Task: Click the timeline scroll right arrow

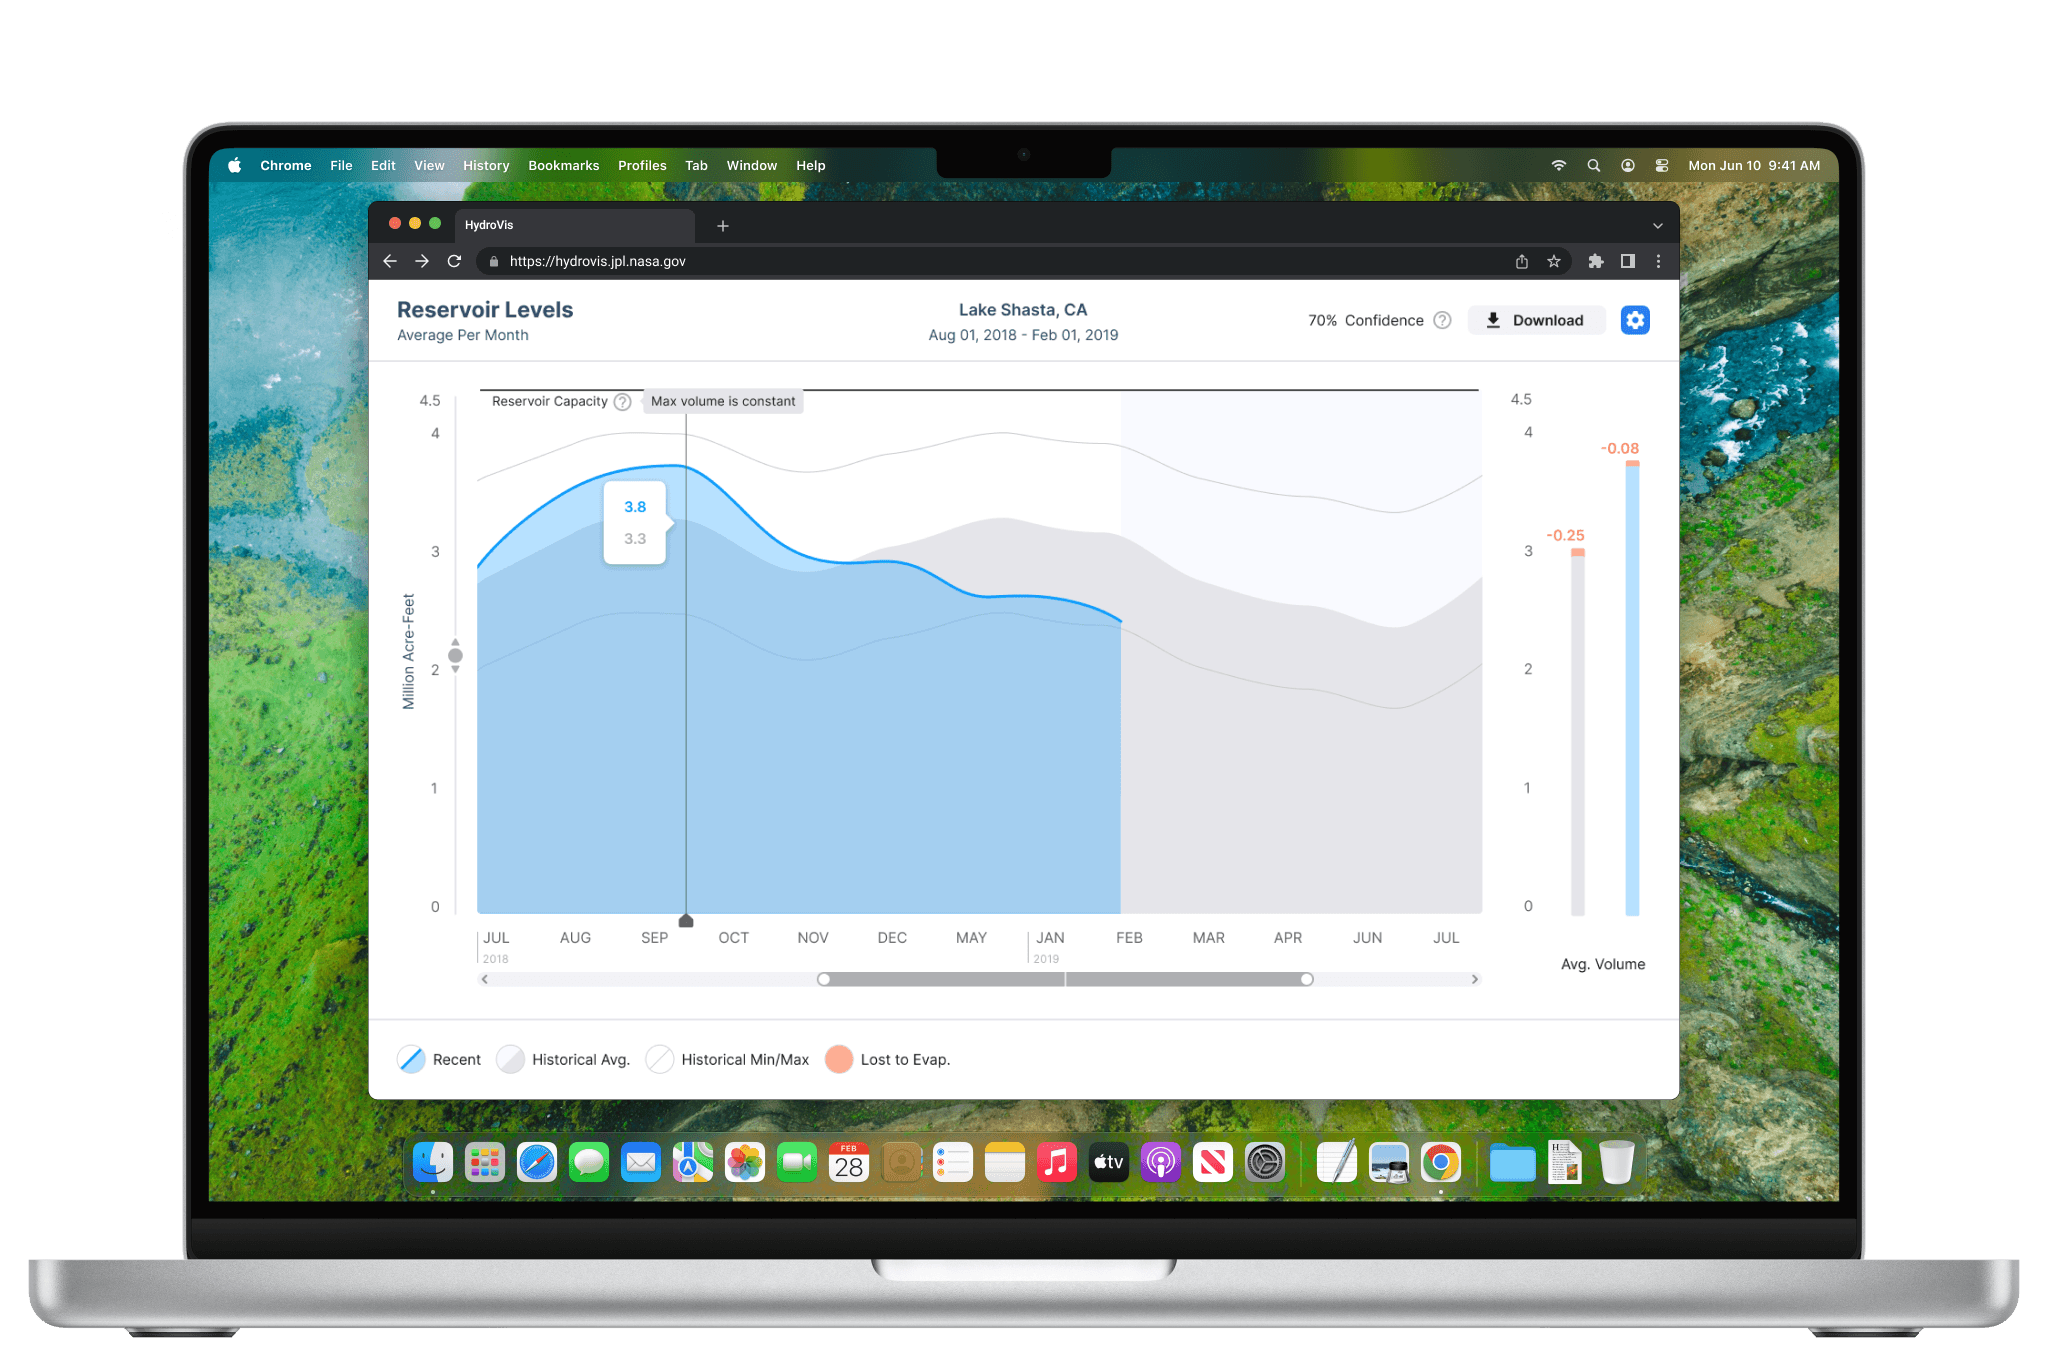Action: point(1474,979)
